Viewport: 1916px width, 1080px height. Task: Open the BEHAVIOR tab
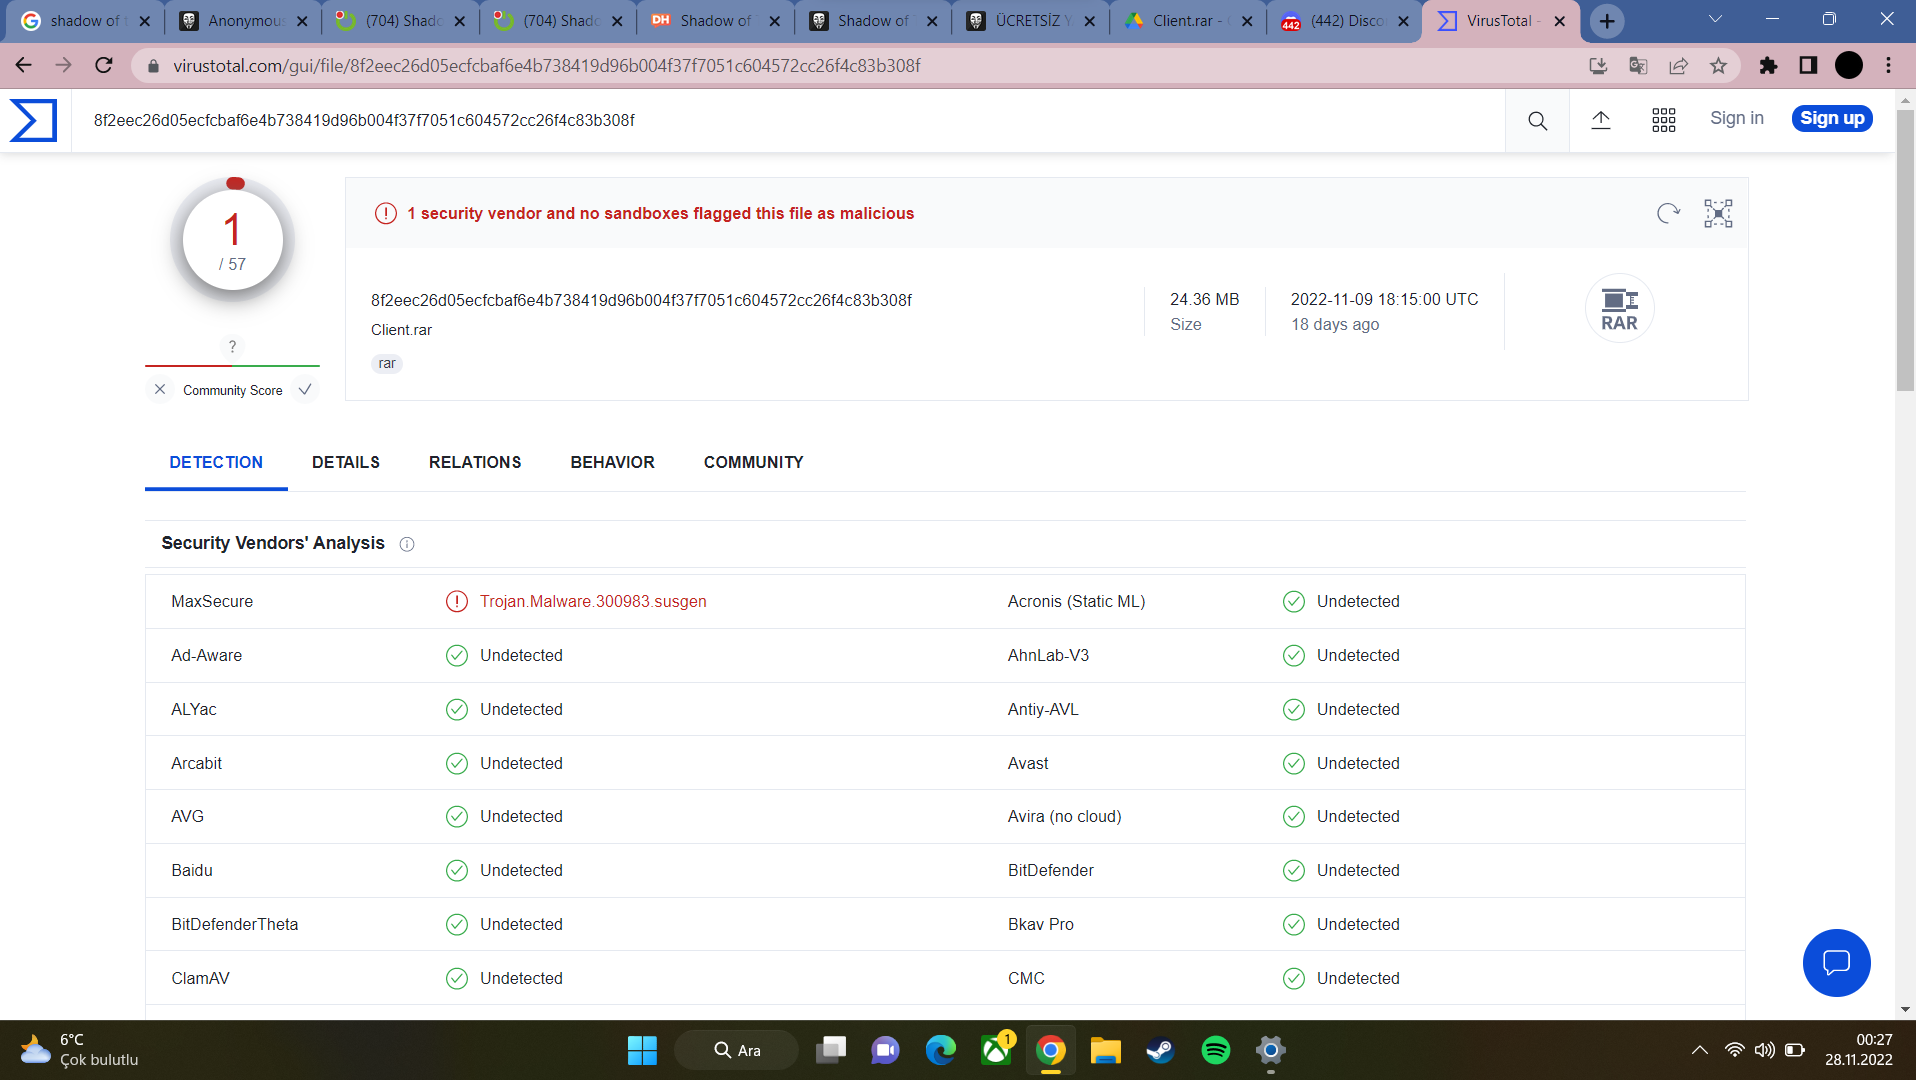[613, 462]
